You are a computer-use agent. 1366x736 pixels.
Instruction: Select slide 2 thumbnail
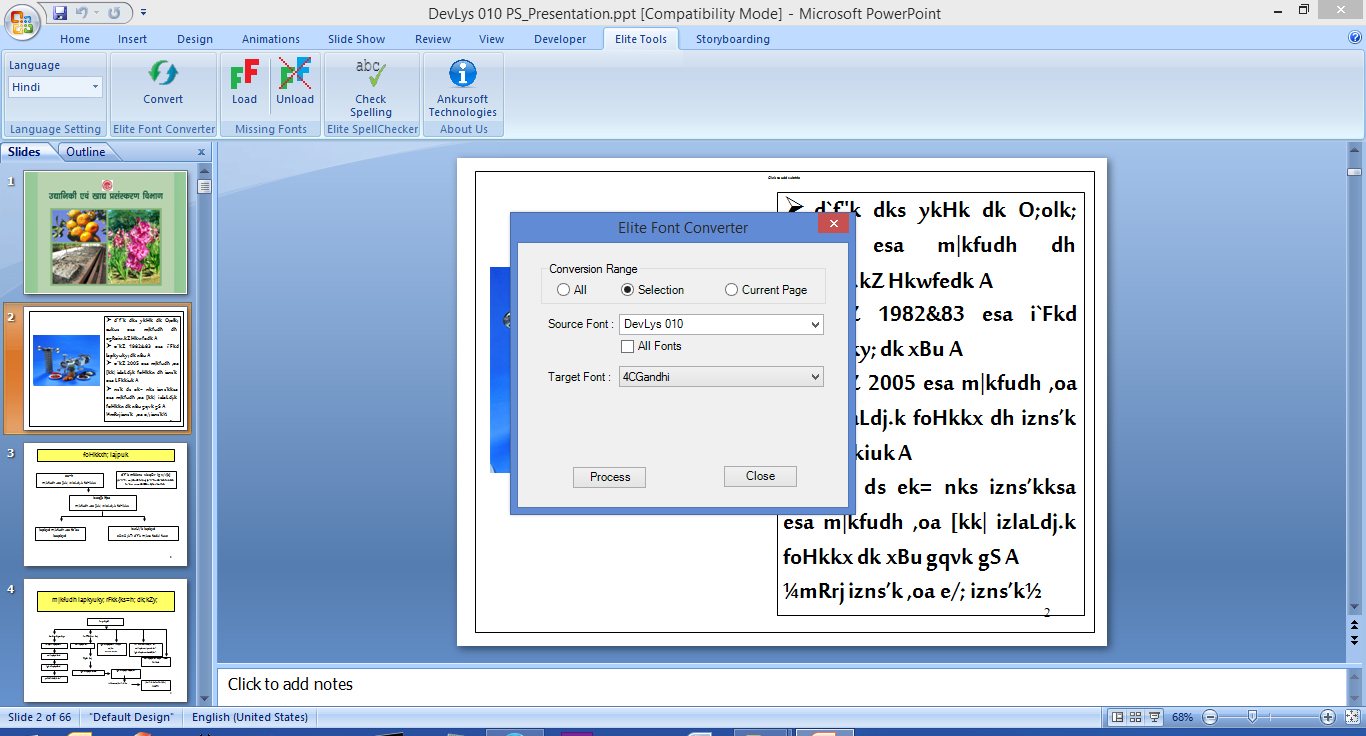[x=105, y=368]
